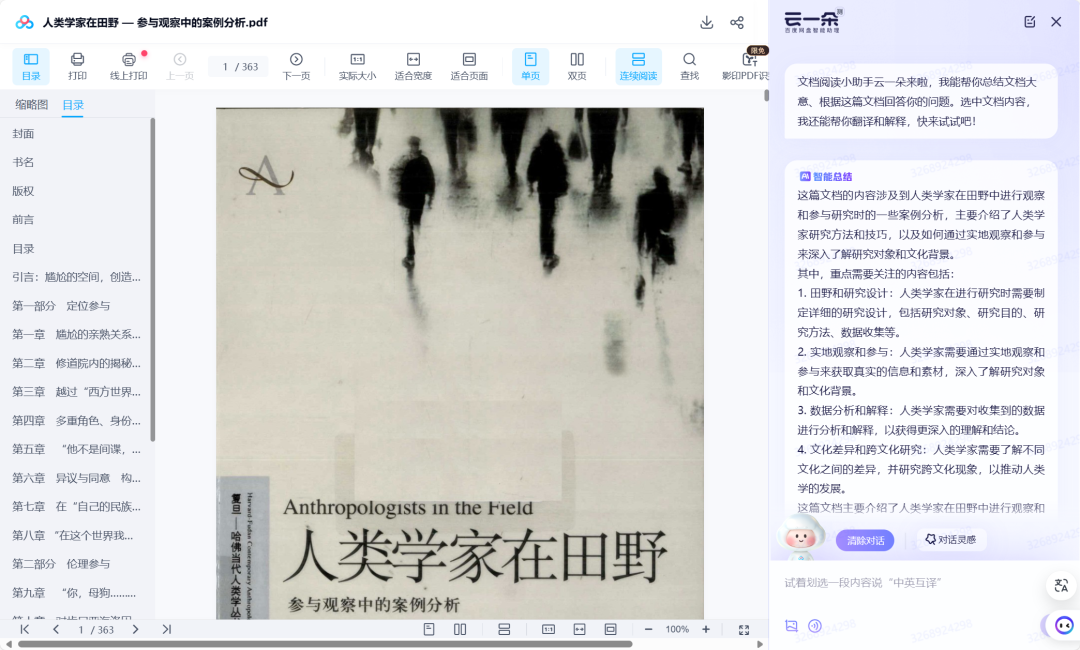Switch to 单页 single page mode
This screenshot has height=650, width=1080.
click(x=530, y=66)
